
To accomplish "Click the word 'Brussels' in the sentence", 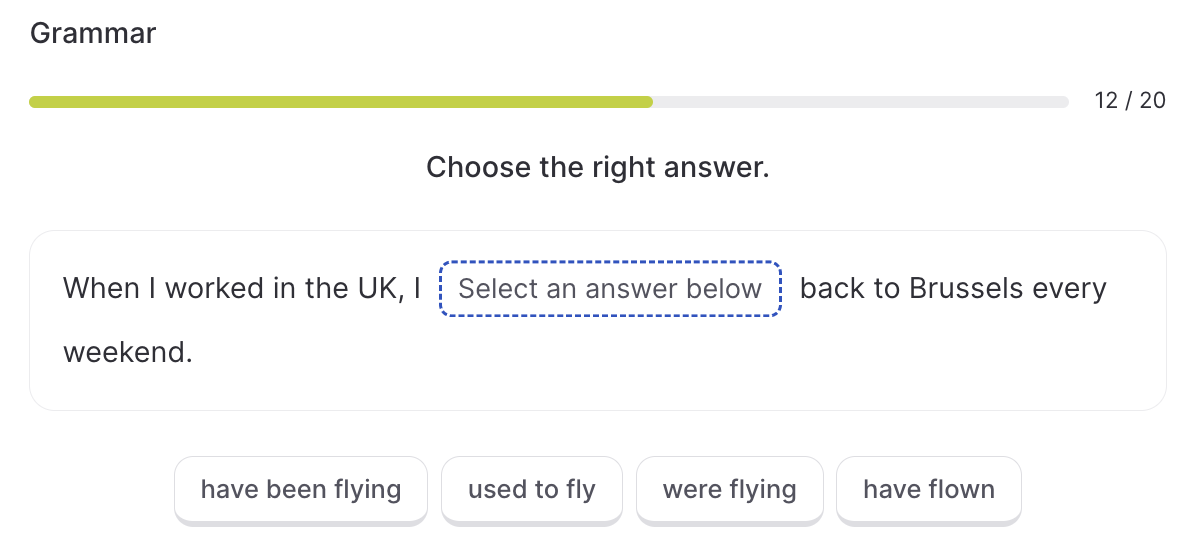I will tap(966, 289).
